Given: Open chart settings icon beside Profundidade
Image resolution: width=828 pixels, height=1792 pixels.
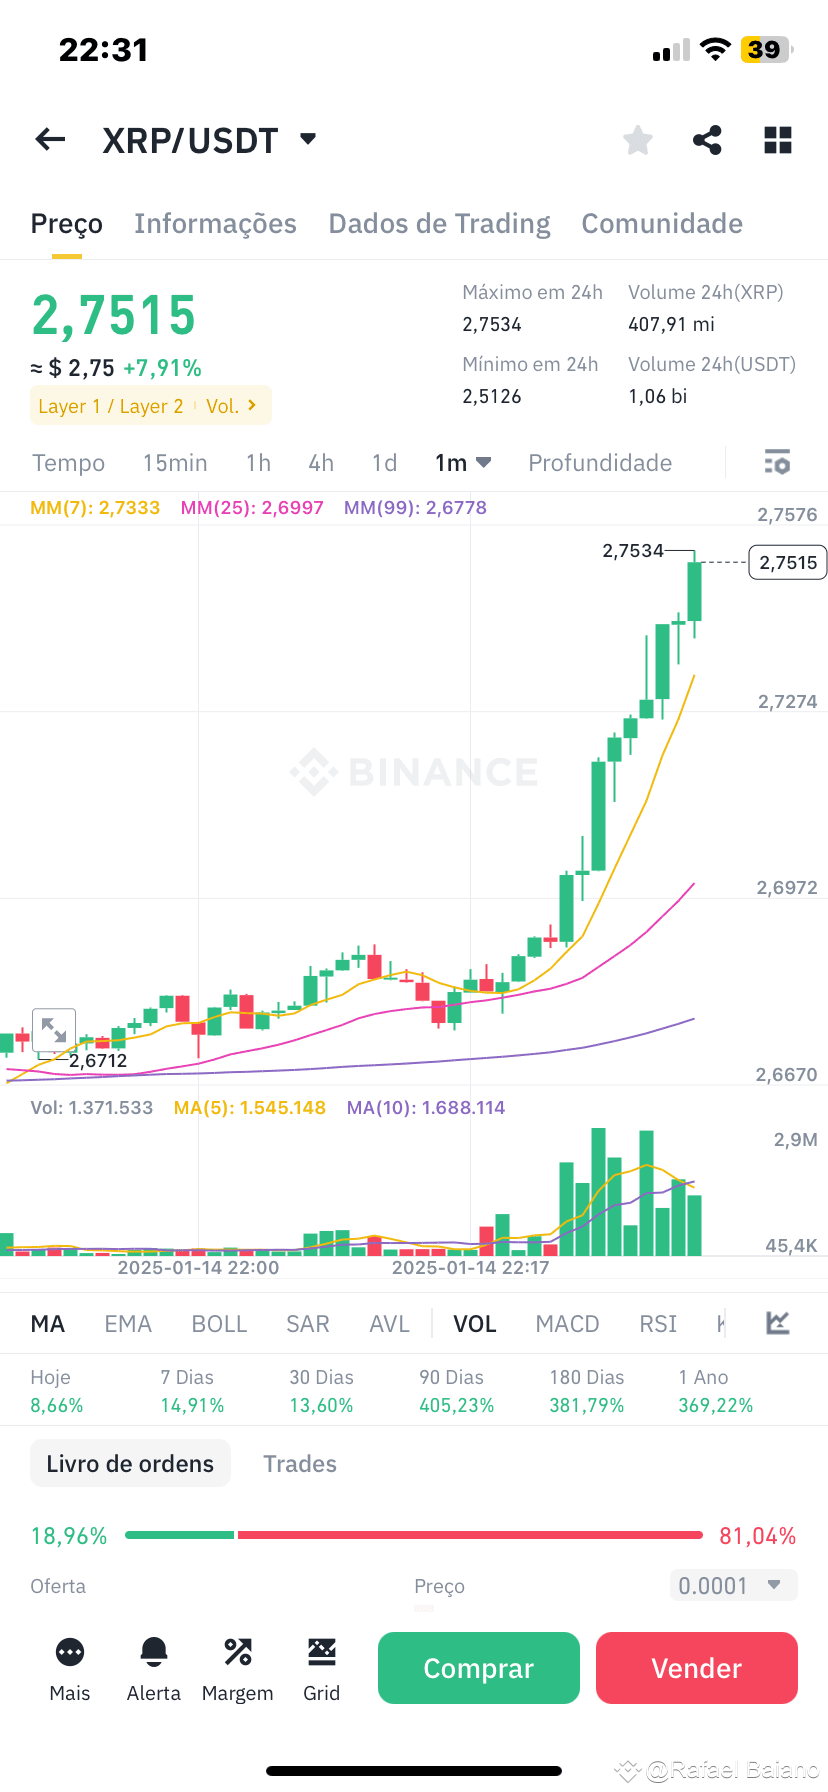Looking at the screenshot, I should tap(777, 462).
